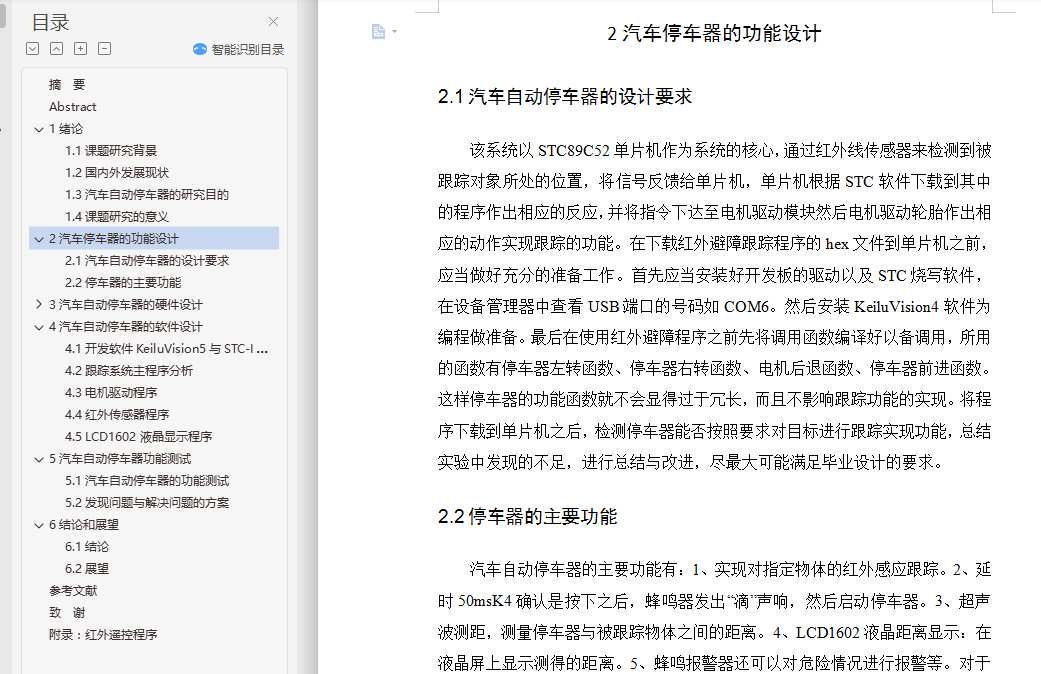Image resolution: width=1041 pixels, height=674 pixels.
Task: Go to 摘 要 in outline
Action: (67, 84)
